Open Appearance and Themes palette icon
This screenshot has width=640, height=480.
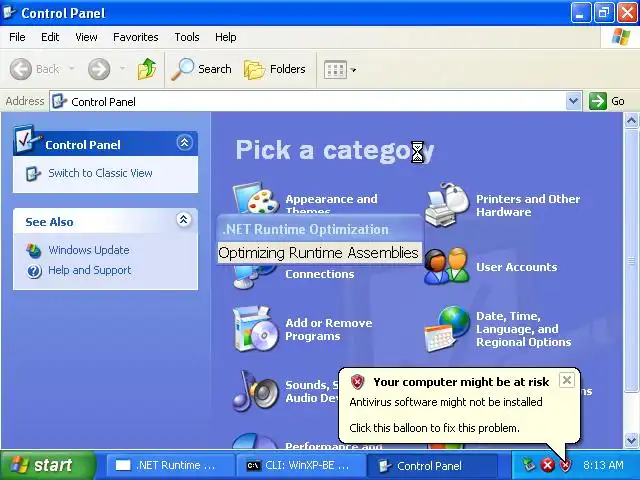[x=256, y=198]
